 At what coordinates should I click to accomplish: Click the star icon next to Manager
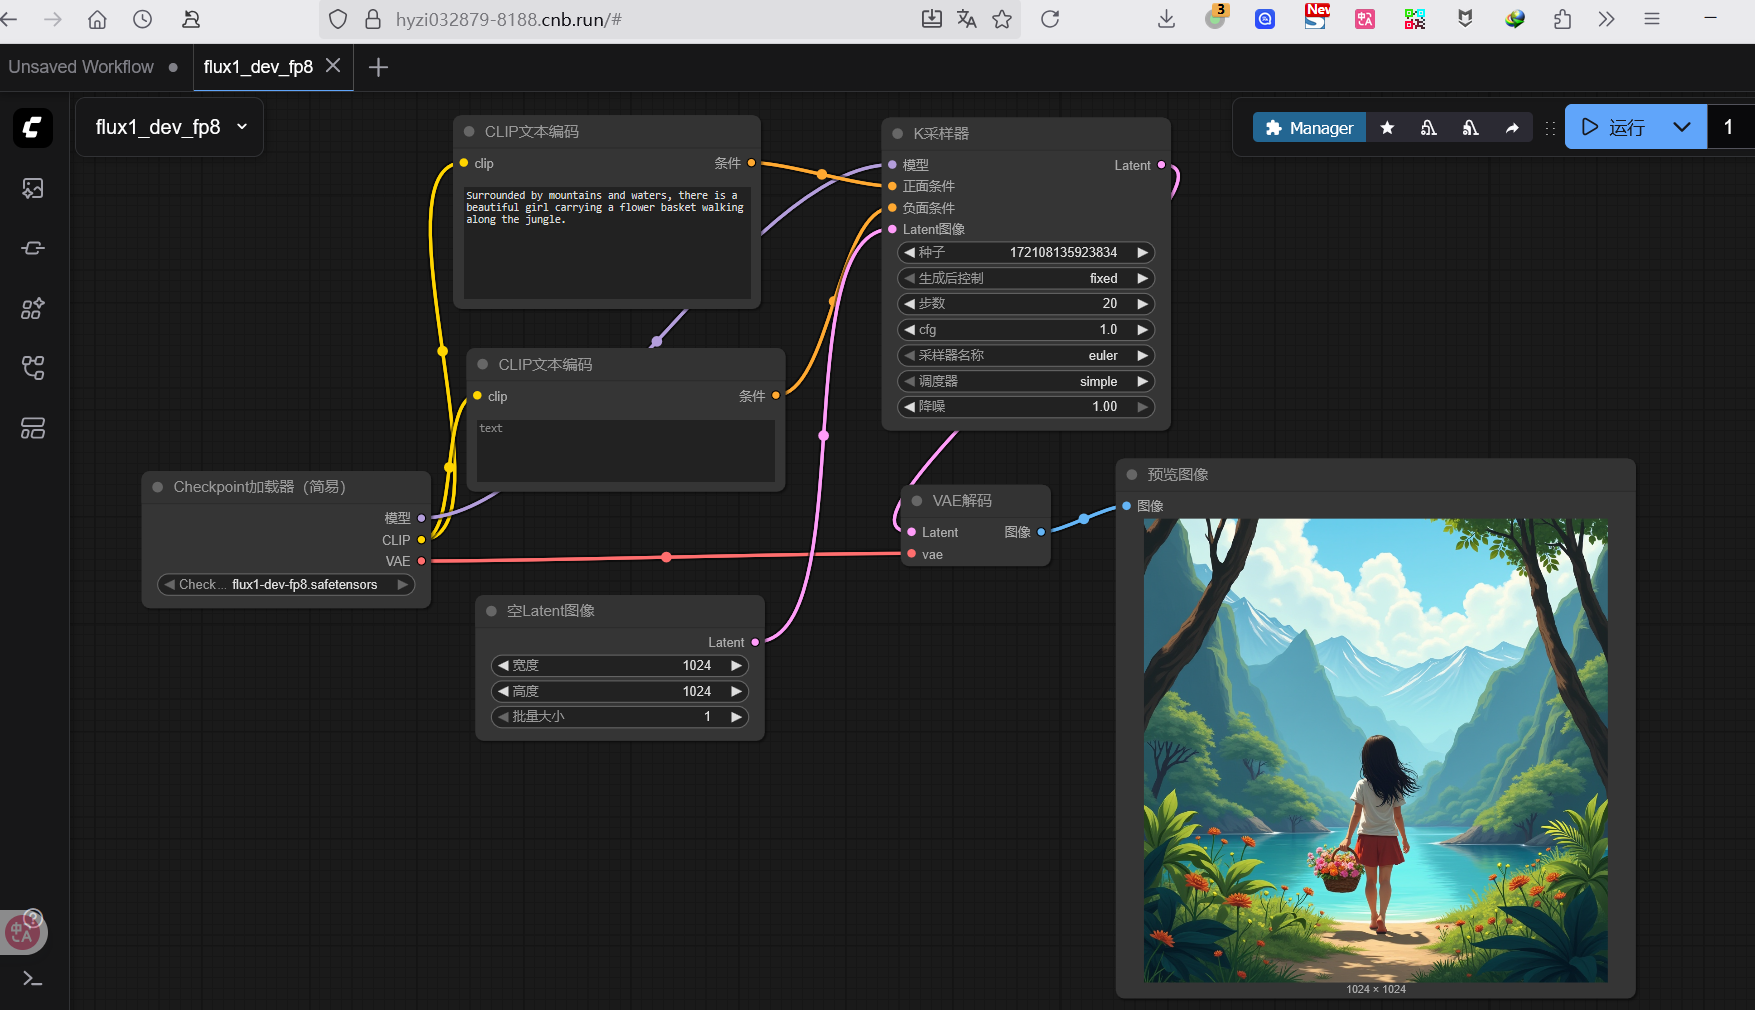pos(1387,128)
